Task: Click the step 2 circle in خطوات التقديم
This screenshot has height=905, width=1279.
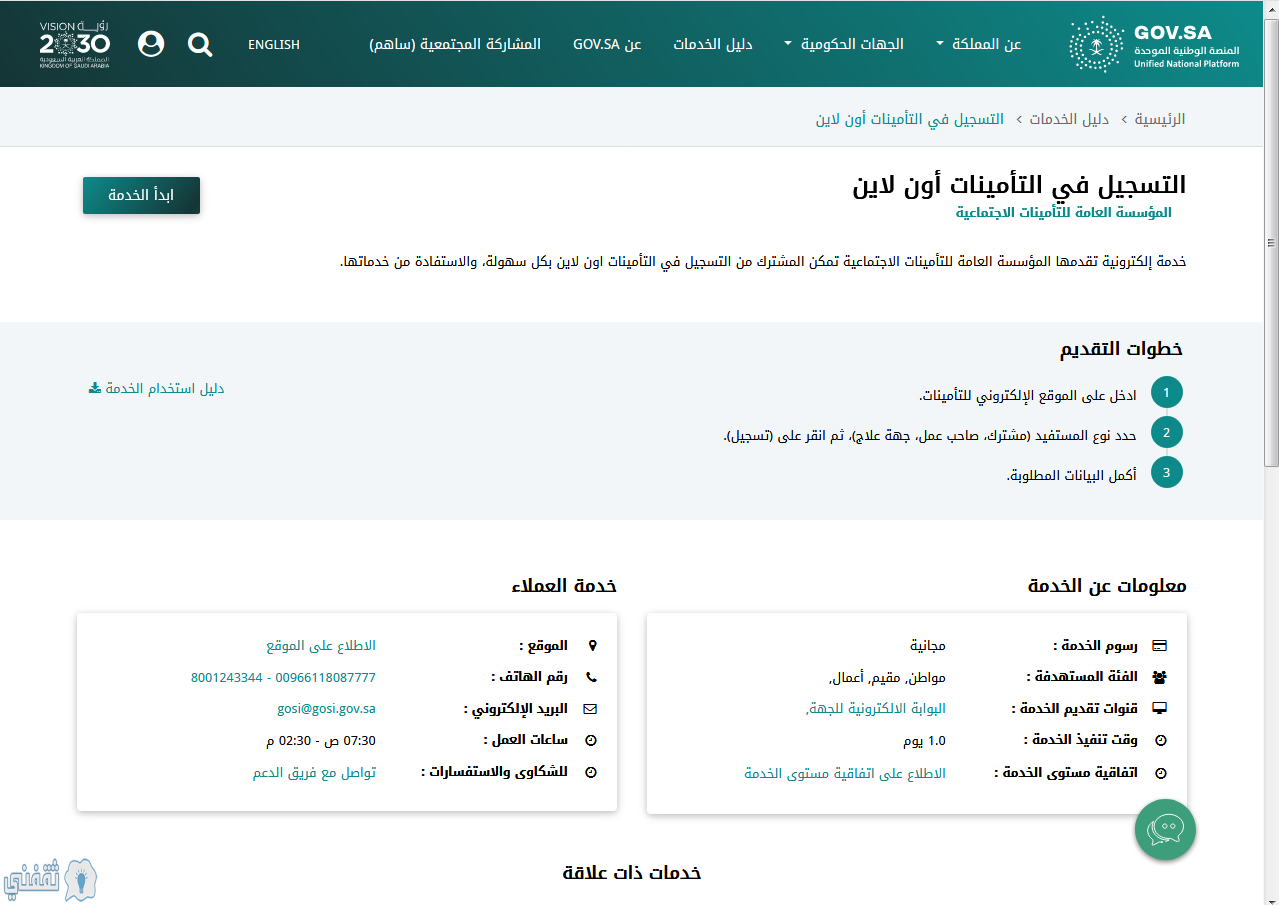Action: [x=1166, y=433]
